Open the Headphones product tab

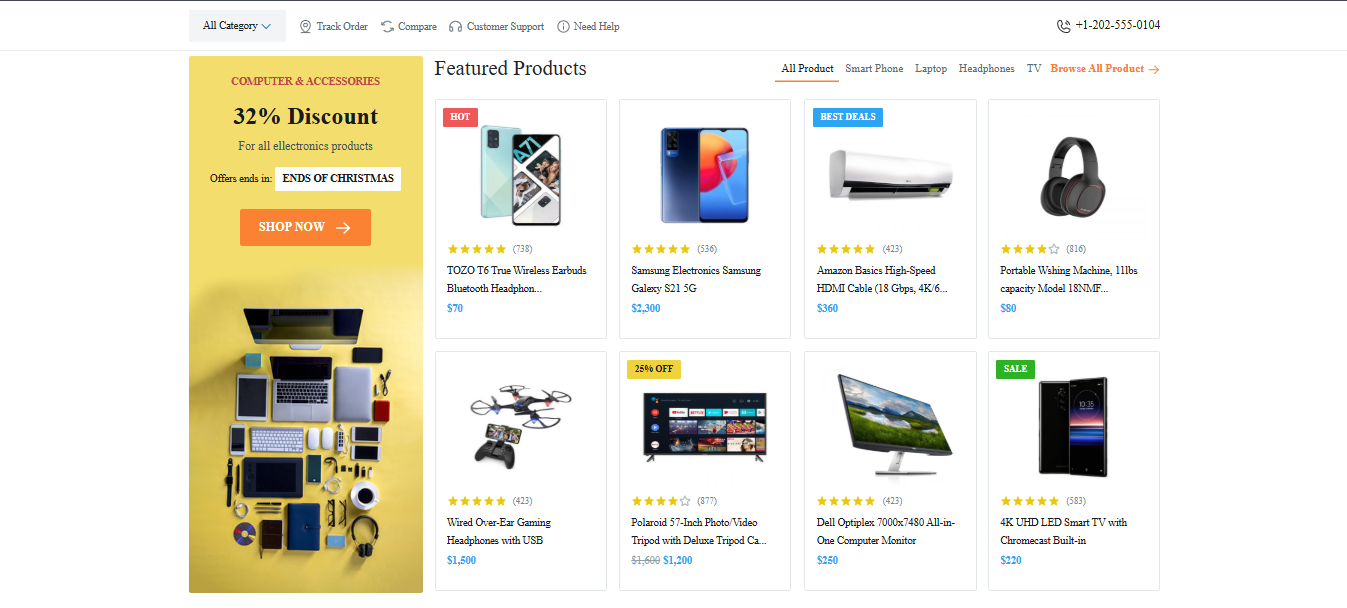(986, 69)
